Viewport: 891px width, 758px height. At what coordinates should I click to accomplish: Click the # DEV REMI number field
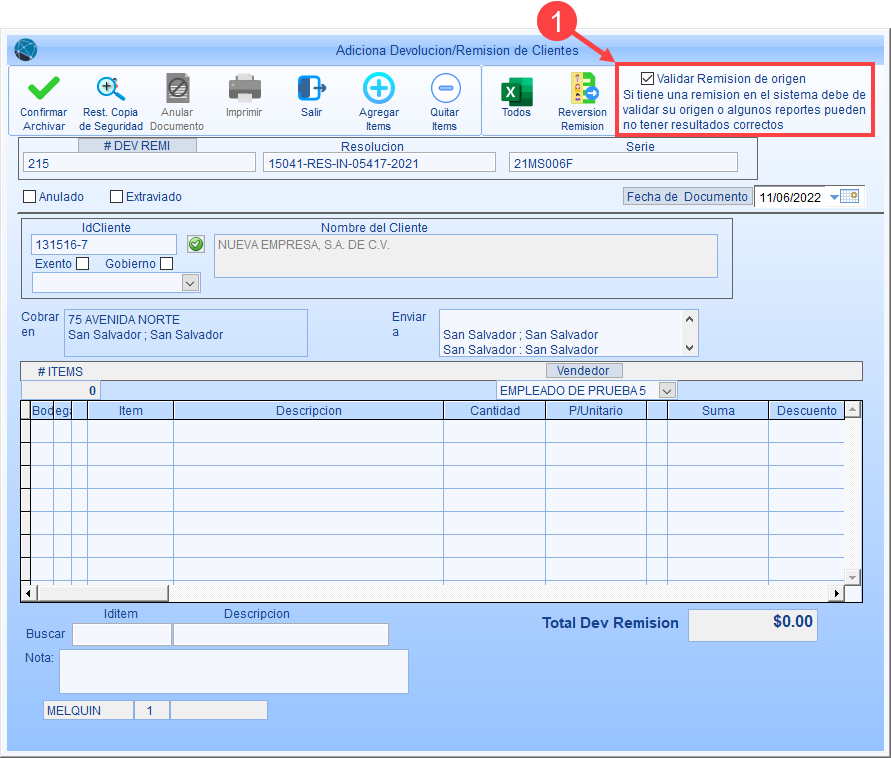(x=139, y=164)
